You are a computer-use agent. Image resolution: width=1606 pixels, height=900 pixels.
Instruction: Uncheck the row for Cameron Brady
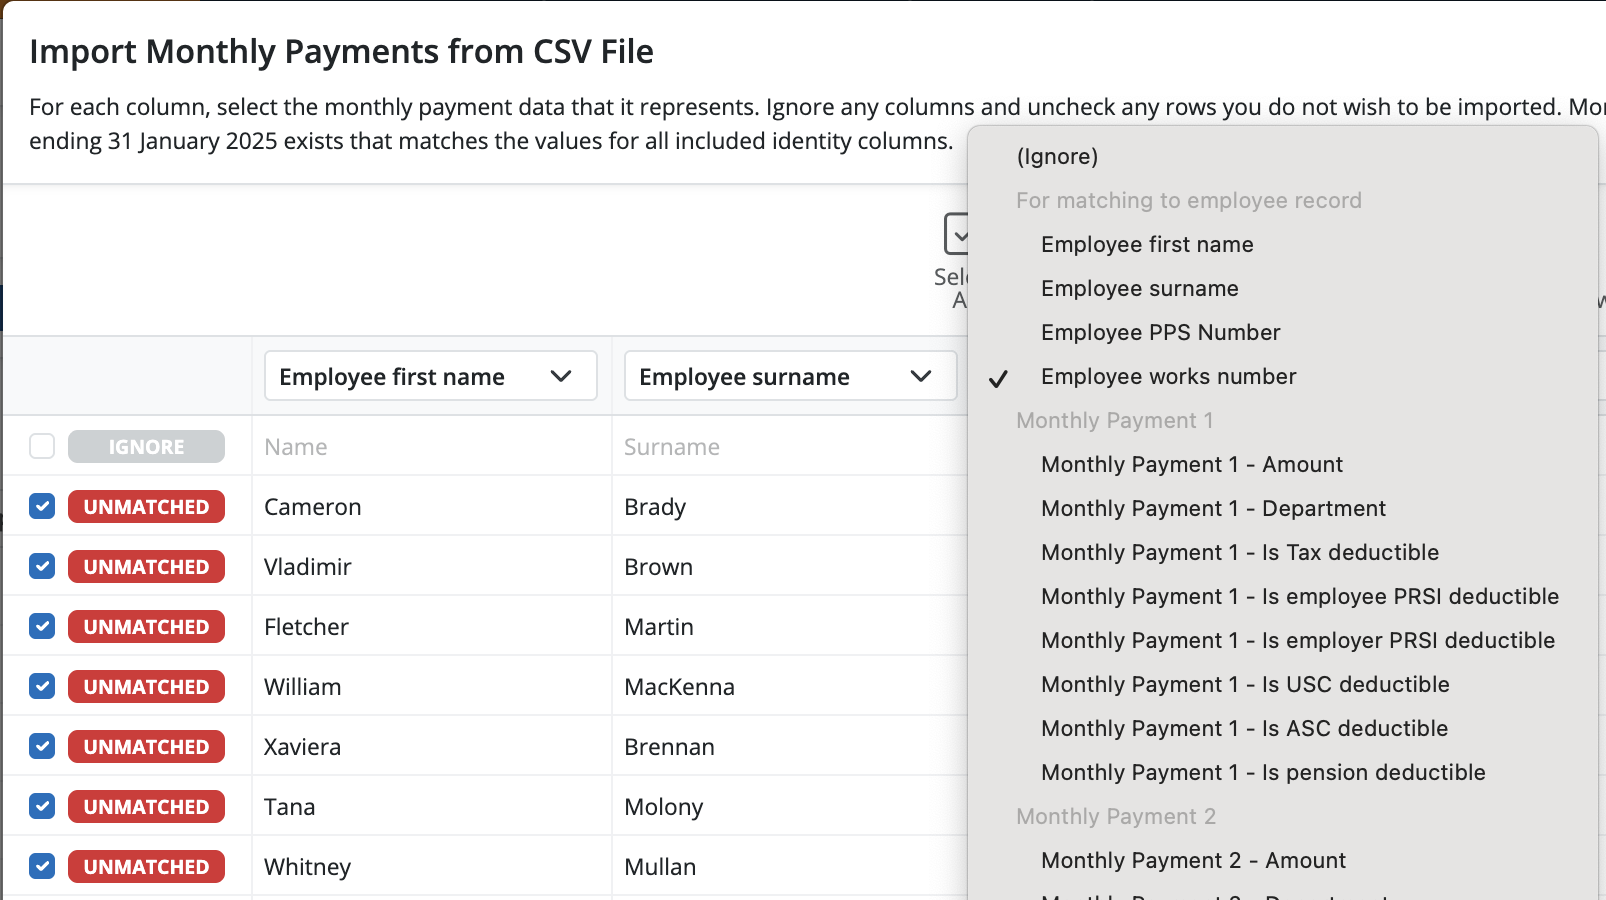[x=41, y=506]
